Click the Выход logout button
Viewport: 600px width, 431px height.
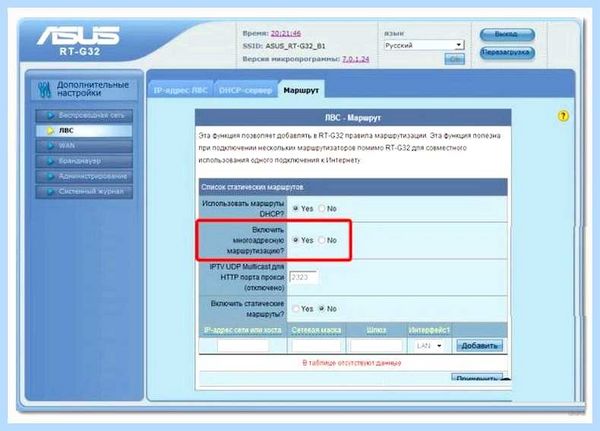(507, 34)
